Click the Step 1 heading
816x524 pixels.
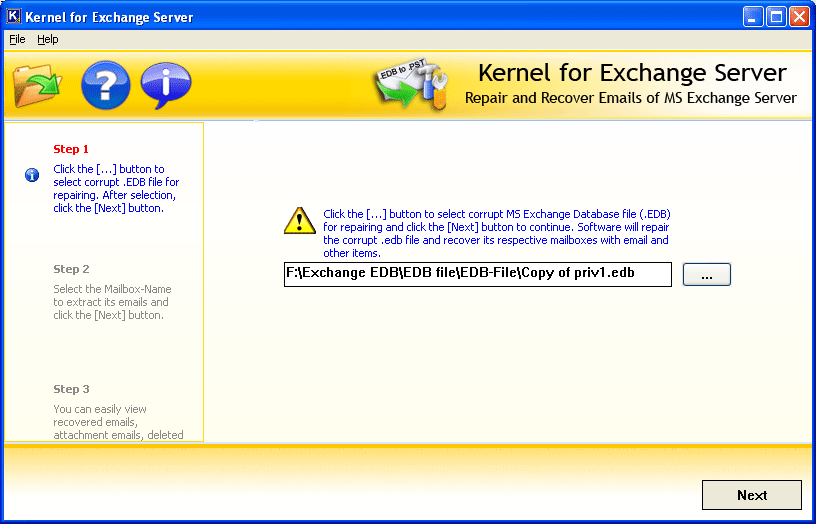(x=71, y=149)
